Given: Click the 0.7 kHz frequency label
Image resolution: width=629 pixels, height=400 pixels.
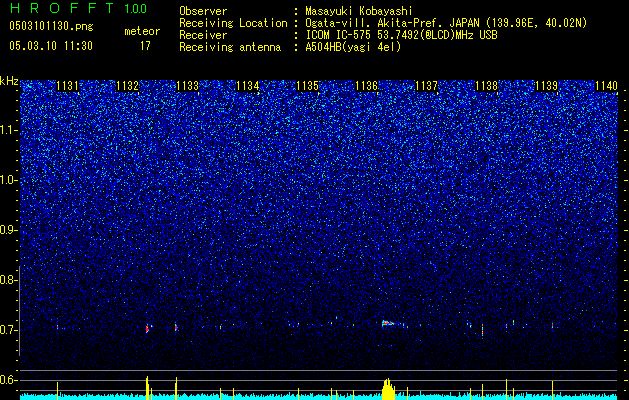Looking at the screenshot, I should click(9, 330).
